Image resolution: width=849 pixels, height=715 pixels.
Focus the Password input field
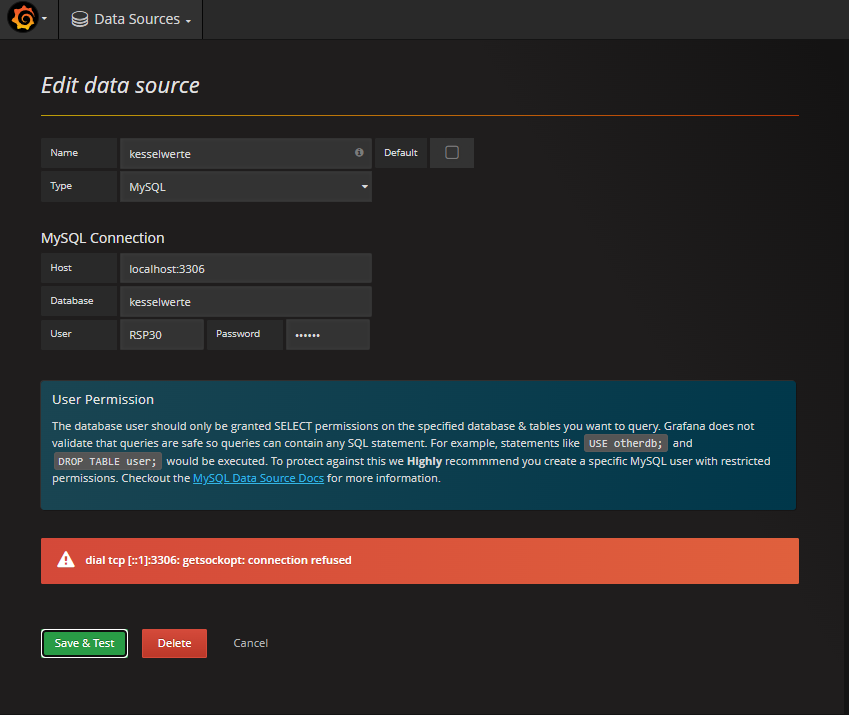click(327, 335)
